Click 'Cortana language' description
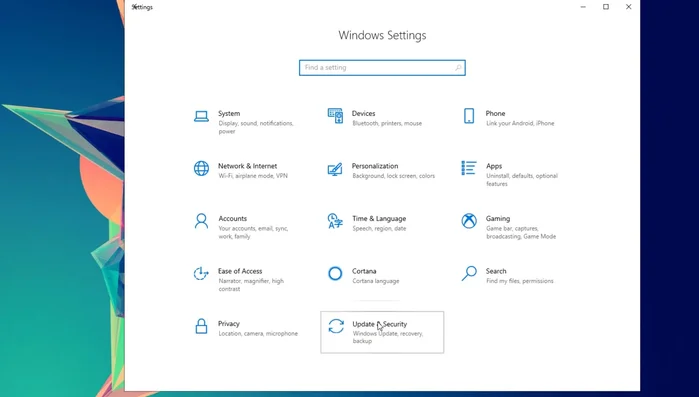 (376, 281)
